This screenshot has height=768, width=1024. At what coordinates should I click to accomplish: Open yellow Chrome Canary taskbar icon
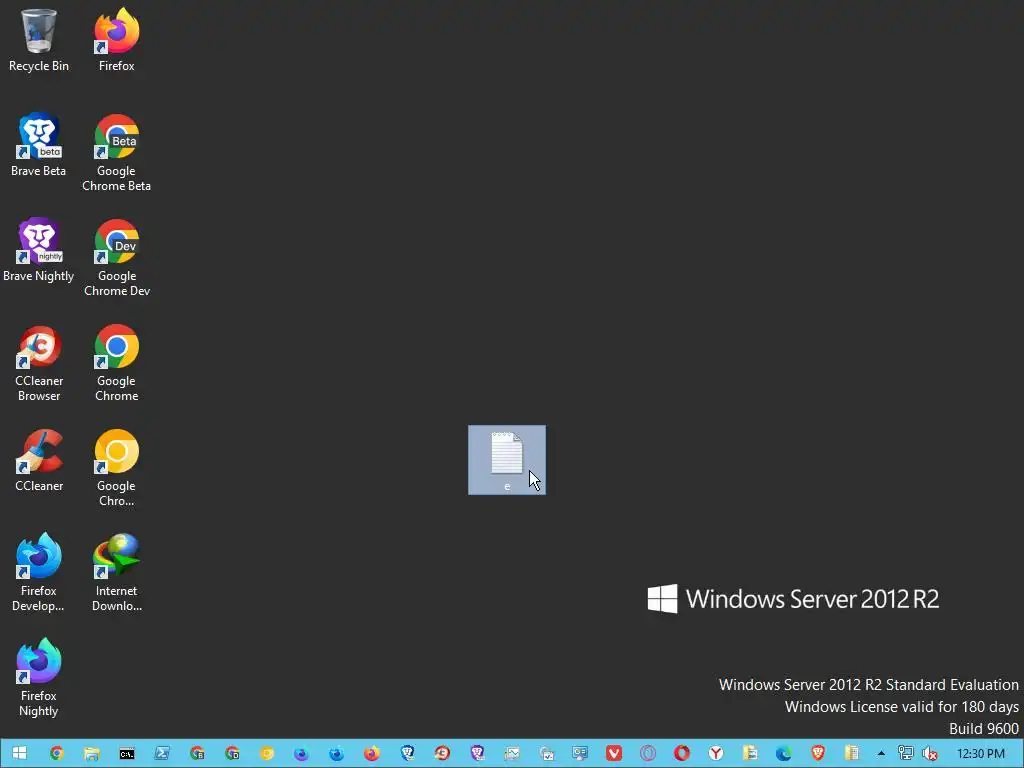coord(266,754)
